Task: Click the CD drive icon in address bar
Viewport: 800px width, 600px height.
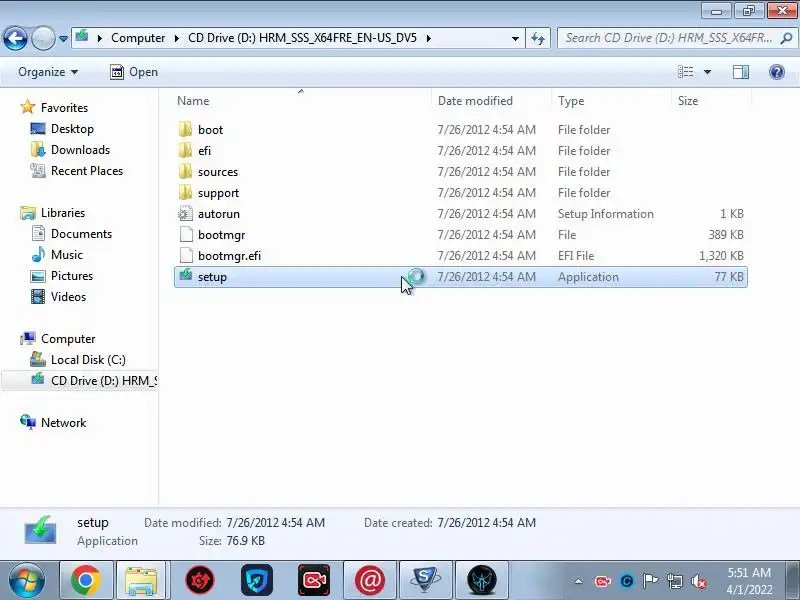Action: click(82, 37)
